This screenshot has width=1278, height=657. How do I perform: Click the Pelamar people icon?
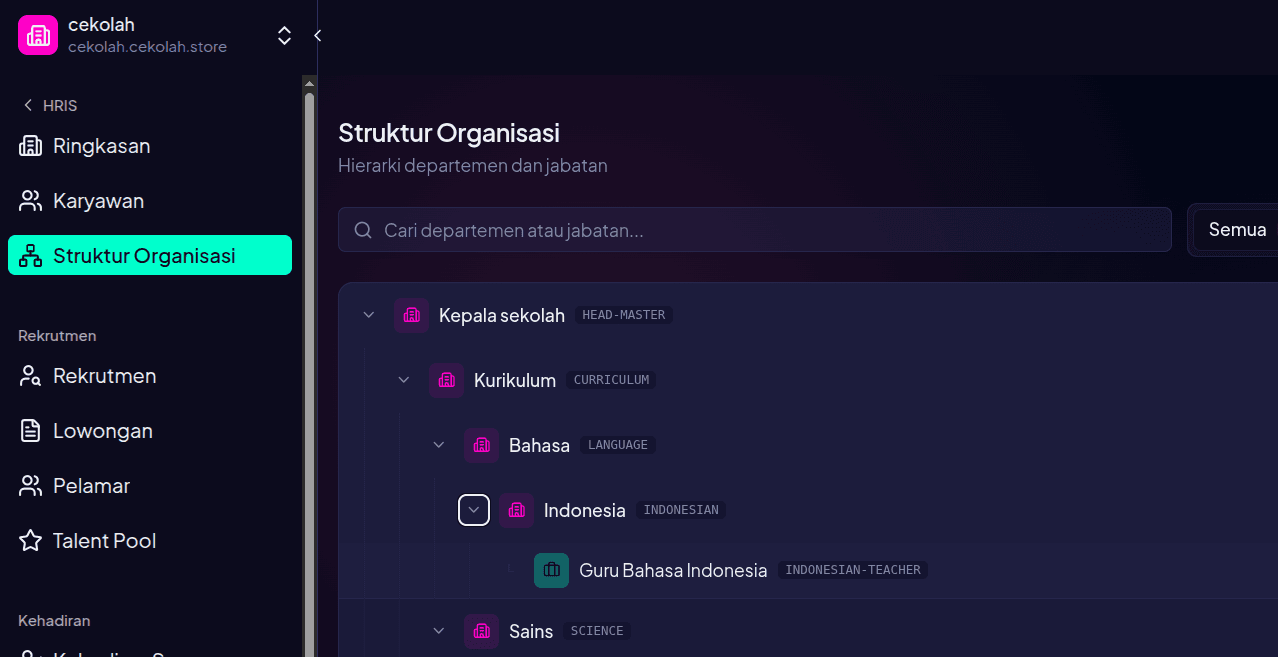point(28,485)
